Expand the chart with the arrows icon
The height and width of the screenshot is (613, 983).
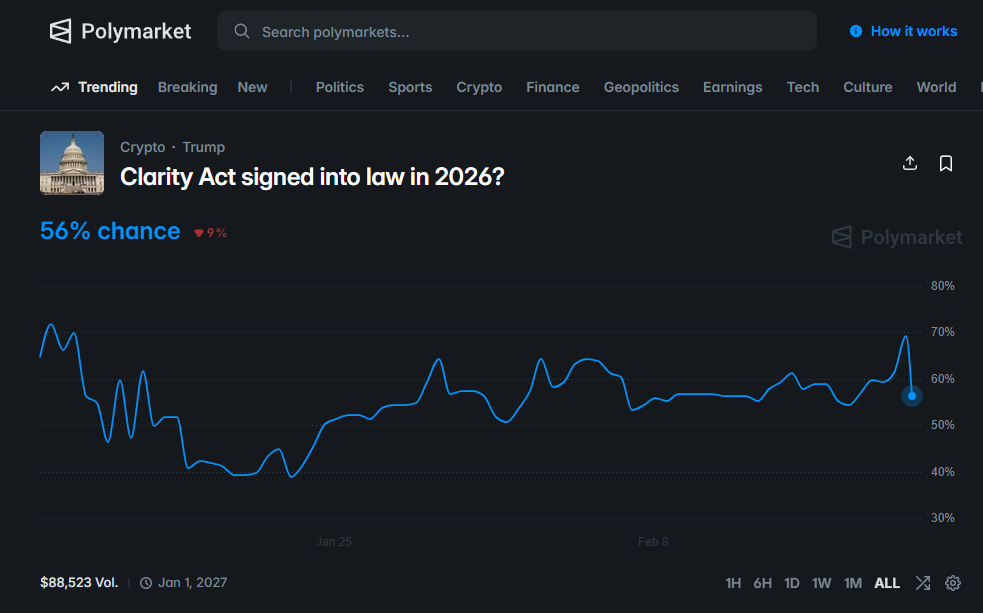(923, 582)
